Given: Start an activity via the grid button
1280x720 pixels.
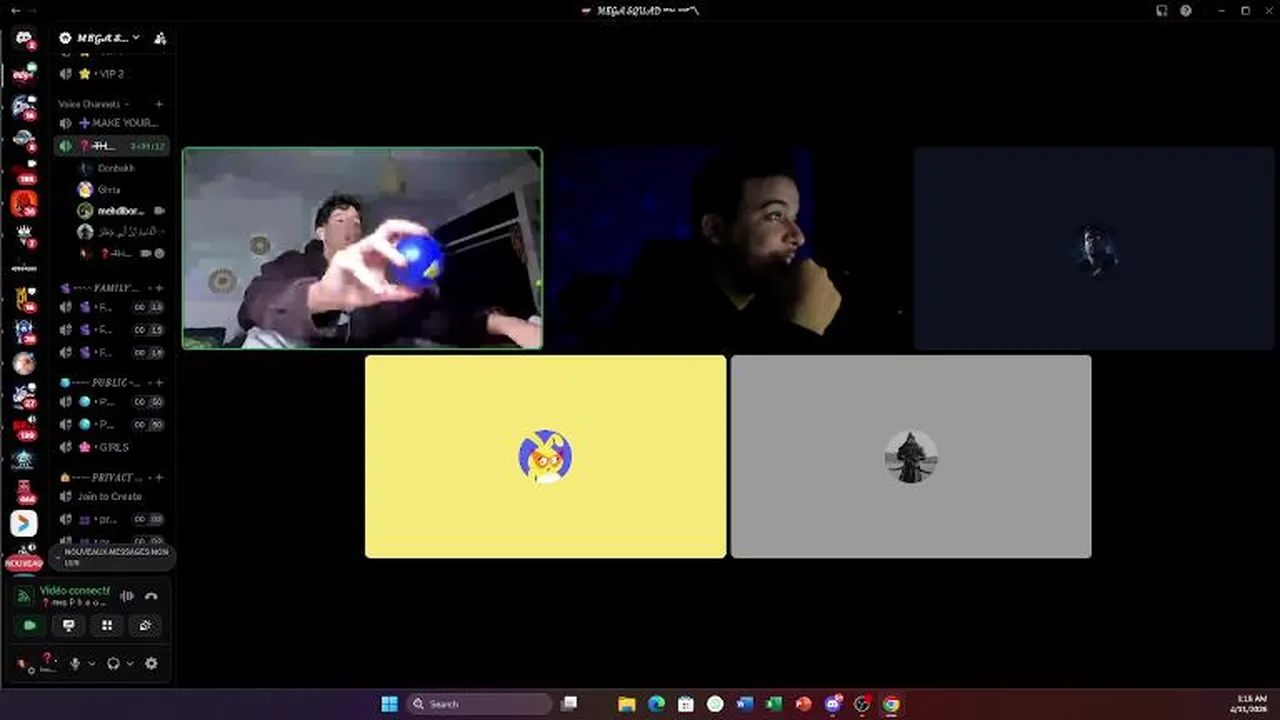Looking at the screenshot, I should point(107,625).
